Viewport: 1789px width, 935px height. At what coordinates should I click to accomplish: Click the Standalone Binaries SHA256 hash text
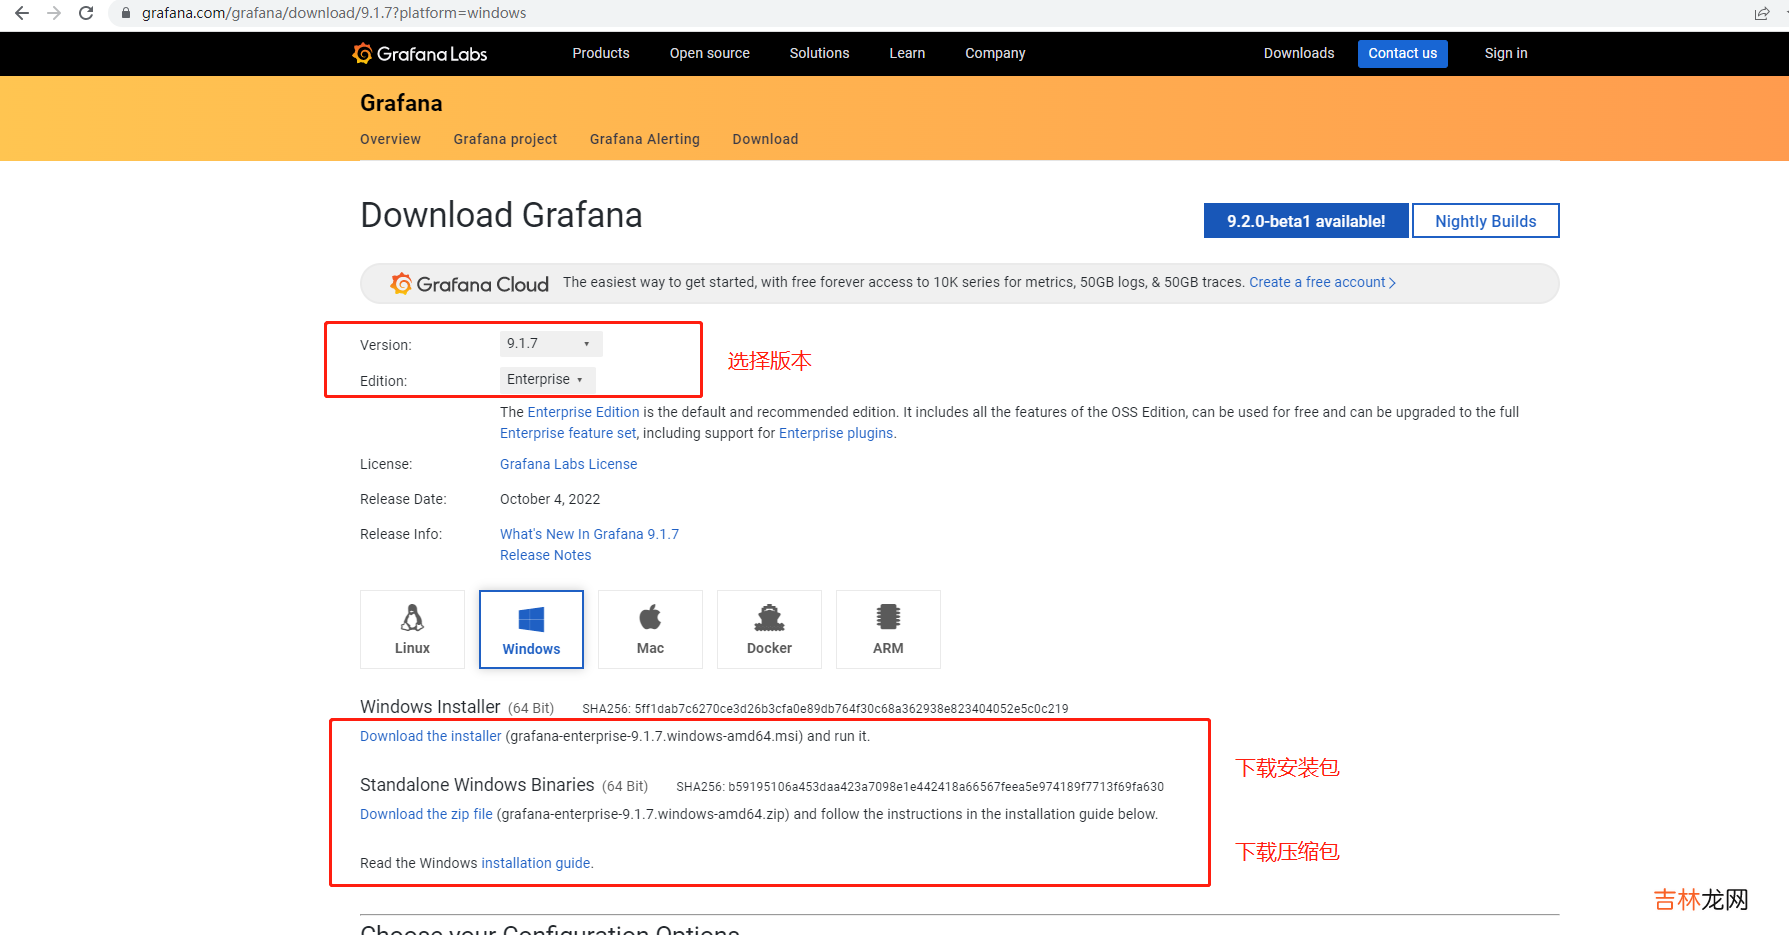tap(920, 787)
